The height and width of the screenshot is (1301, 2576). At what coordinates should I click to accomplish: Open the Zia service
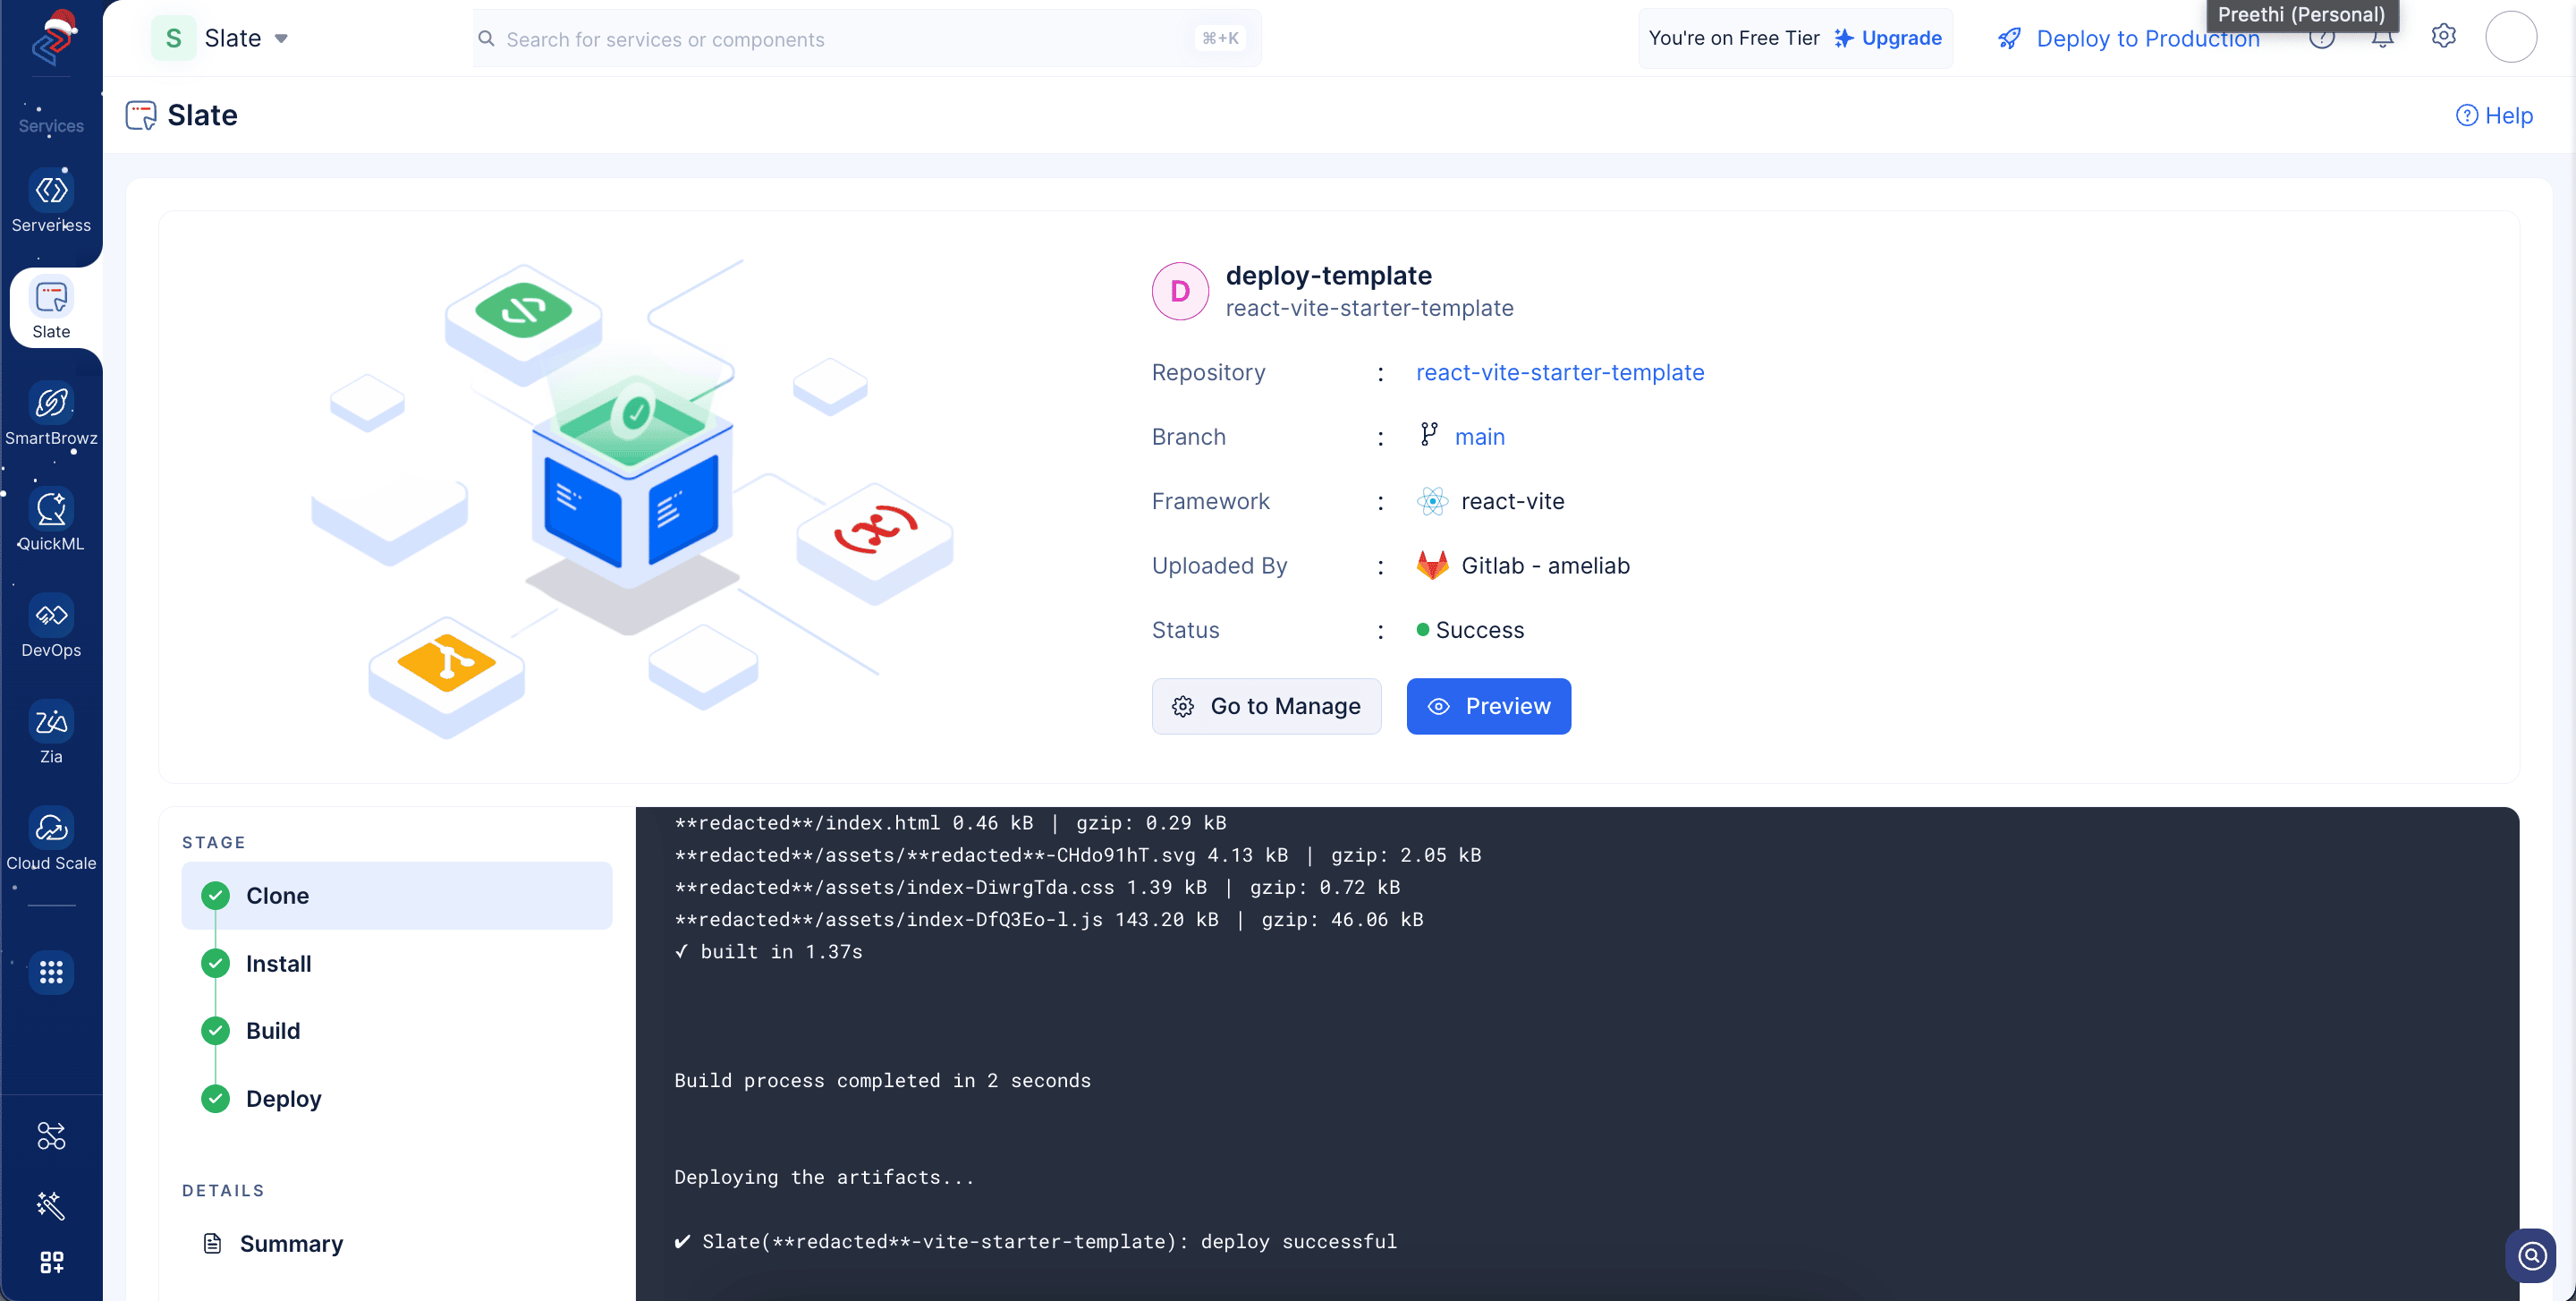pyautogui.click(x=51, y=734)
